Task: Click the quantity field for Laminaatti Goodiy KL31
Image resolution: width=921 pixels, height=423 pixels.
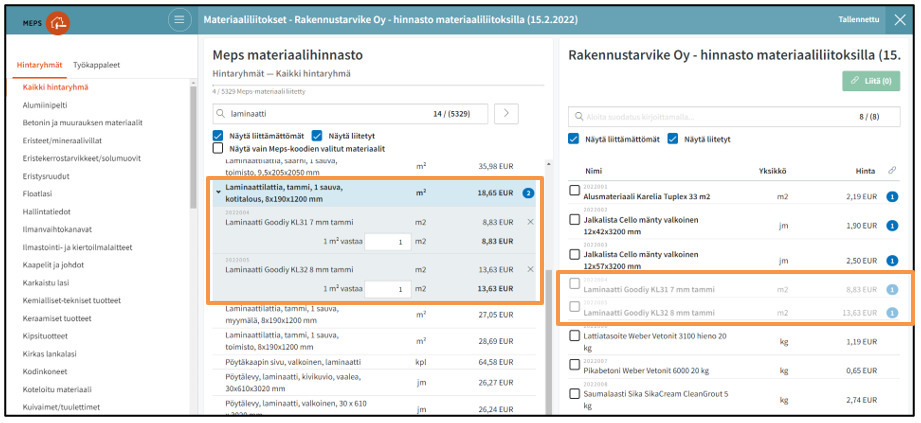Action: click(x=388, y=241)
